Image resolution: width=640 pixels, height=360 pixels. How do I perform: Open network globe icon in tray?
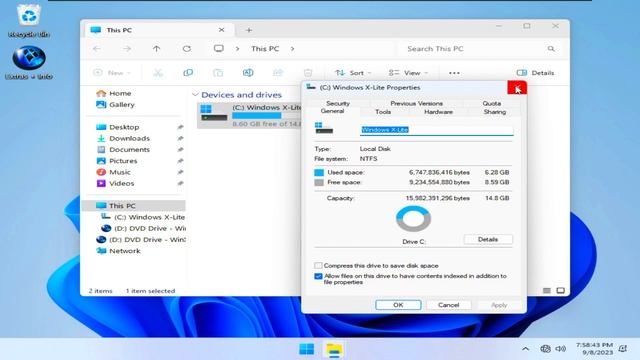(545, 349)
